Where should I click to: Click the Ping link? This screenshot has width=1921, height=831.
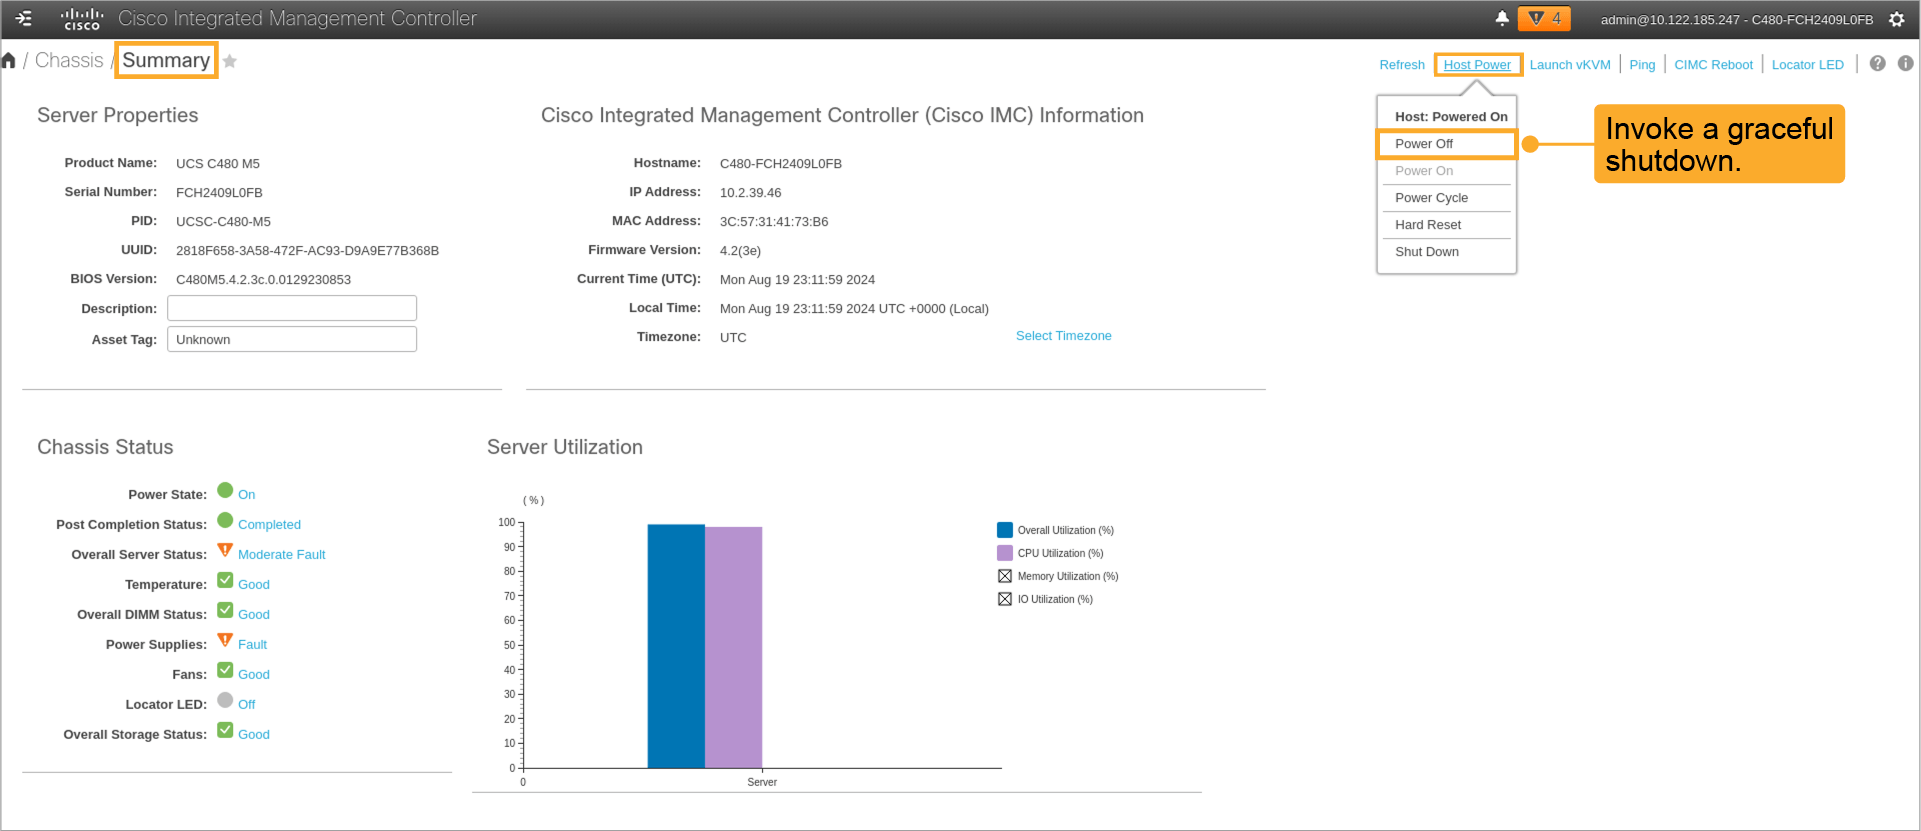click(1642, 65)
